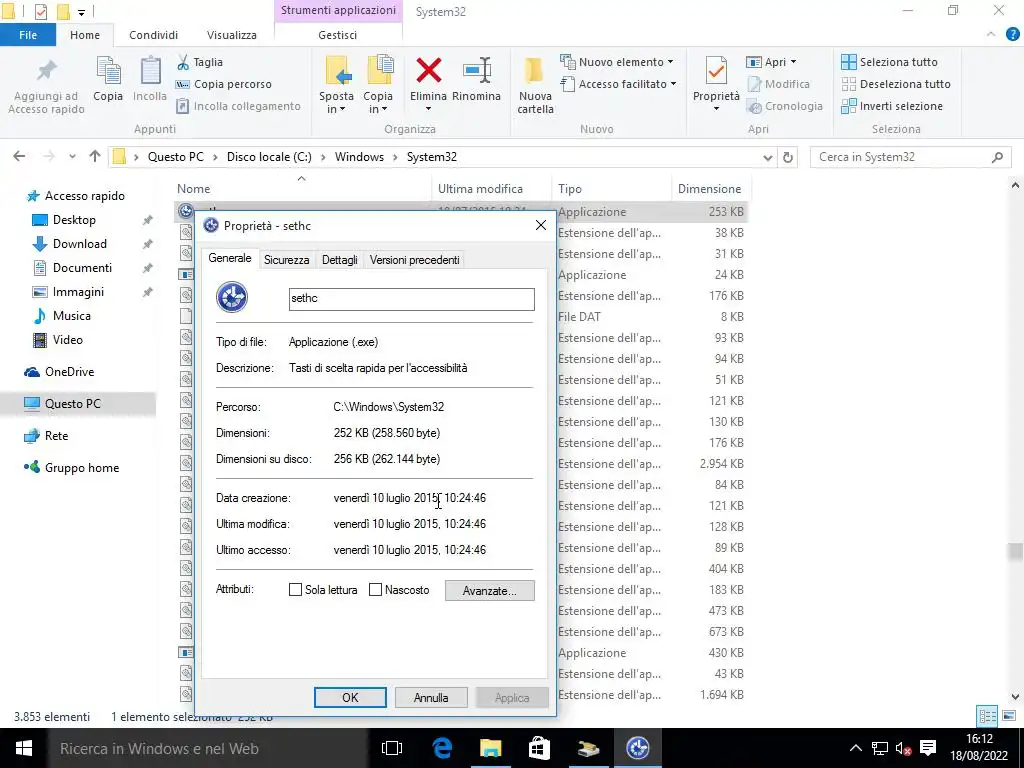Expand the Nuovo elemento dropdown
The image size is (1024, 768).
670,62
